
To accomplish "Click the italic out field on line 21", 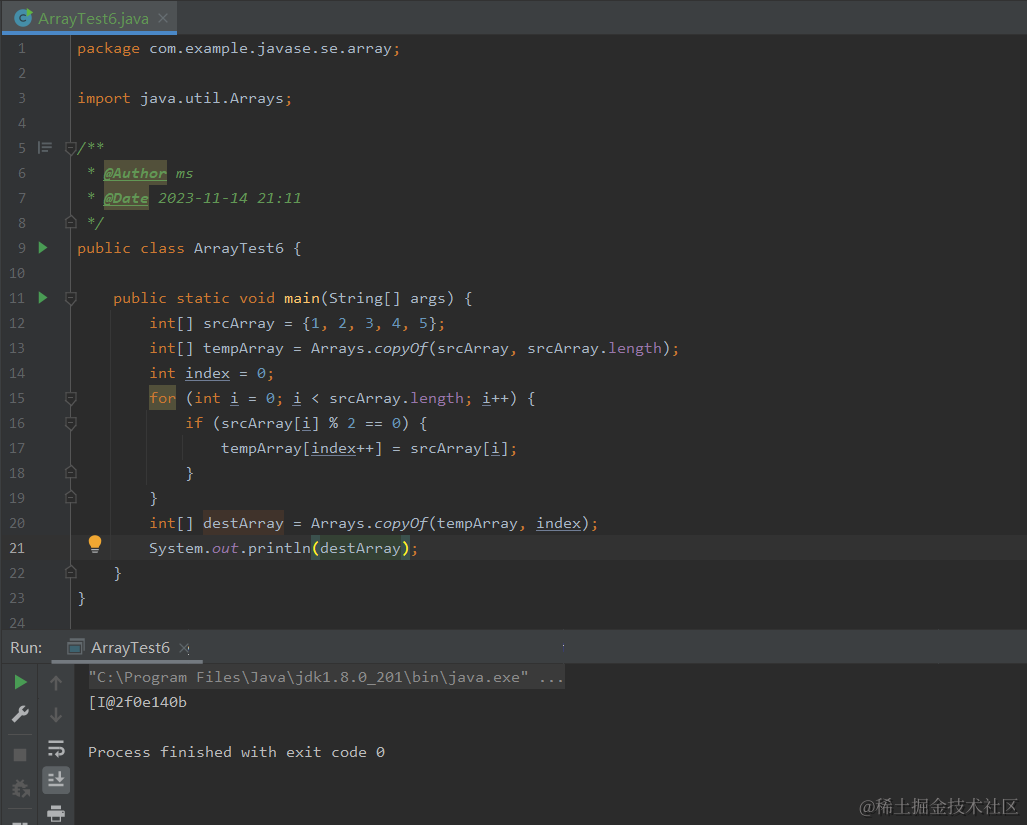I will 225,548.
